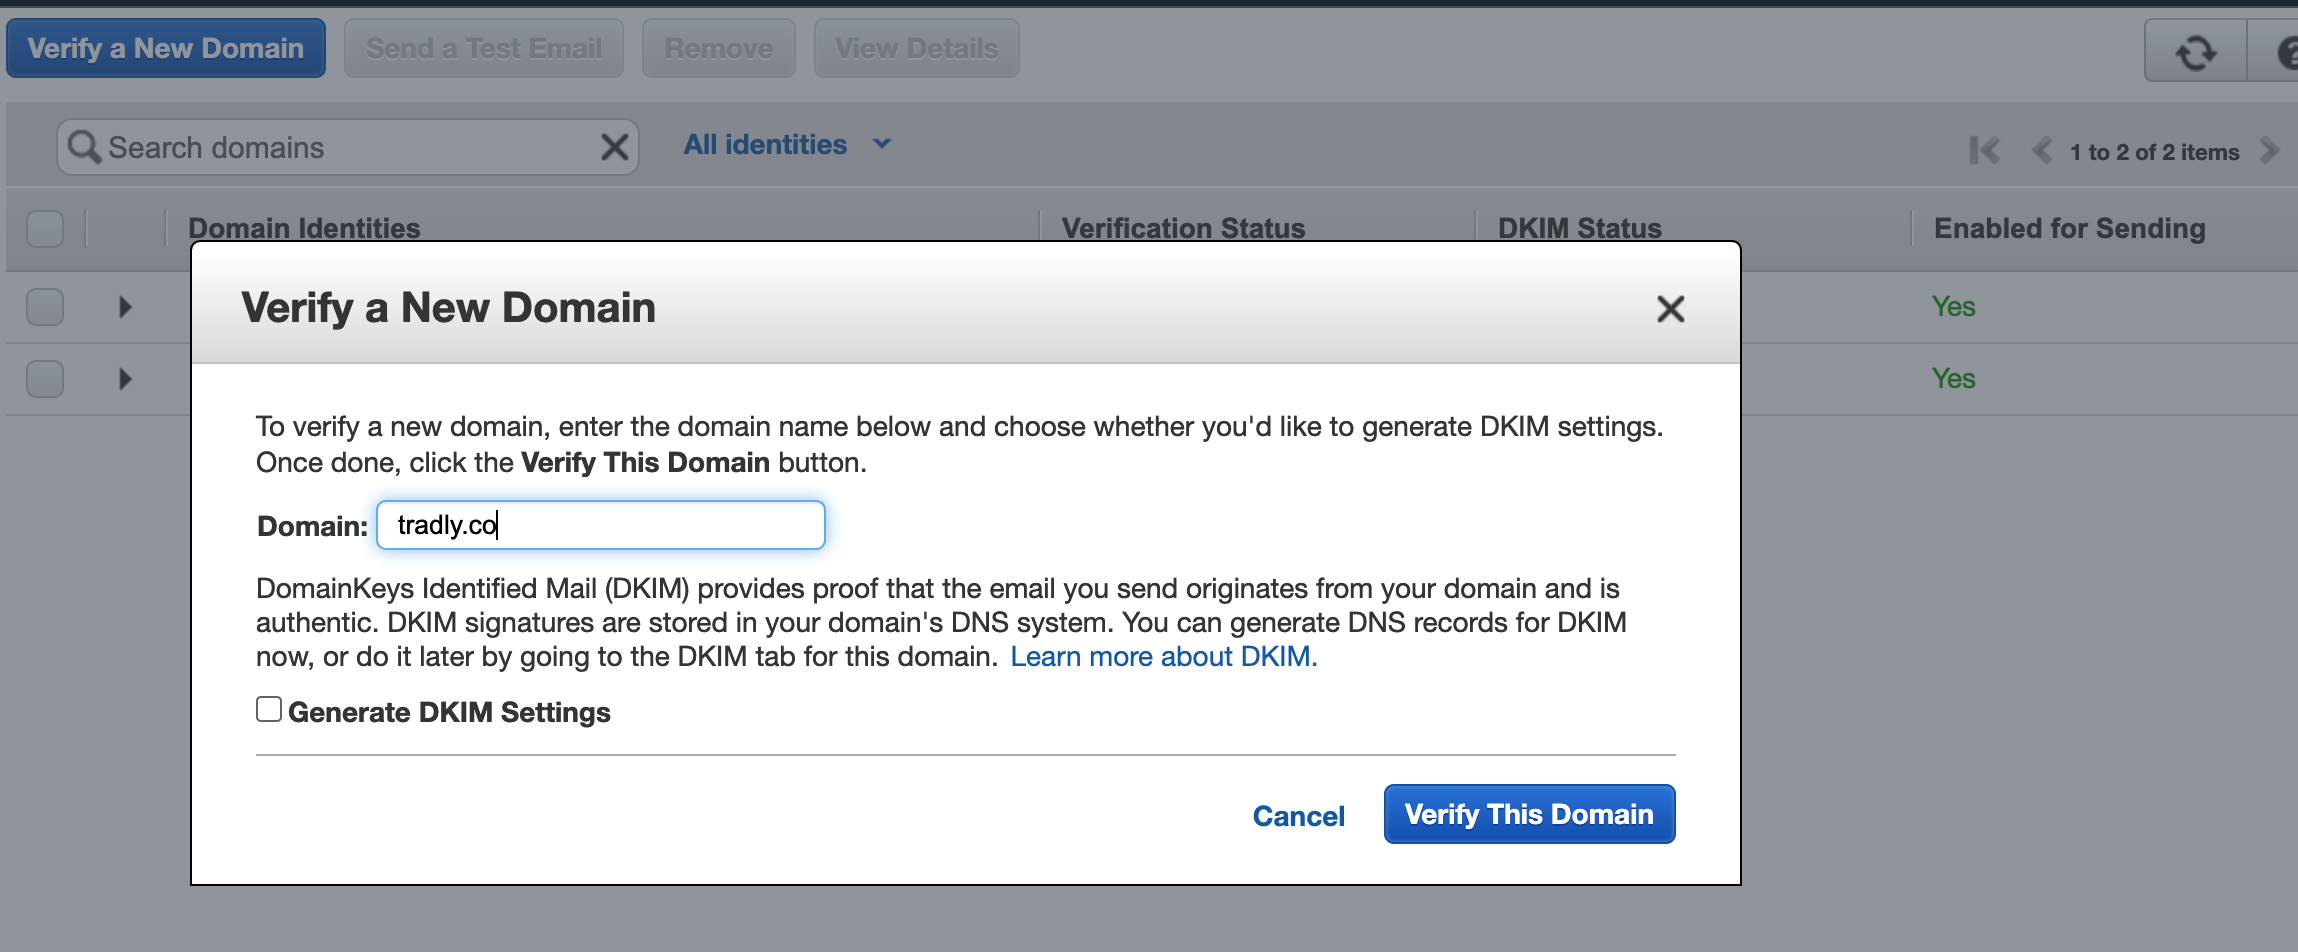Sort by Enabled for Sending column header

[2069, 229]
